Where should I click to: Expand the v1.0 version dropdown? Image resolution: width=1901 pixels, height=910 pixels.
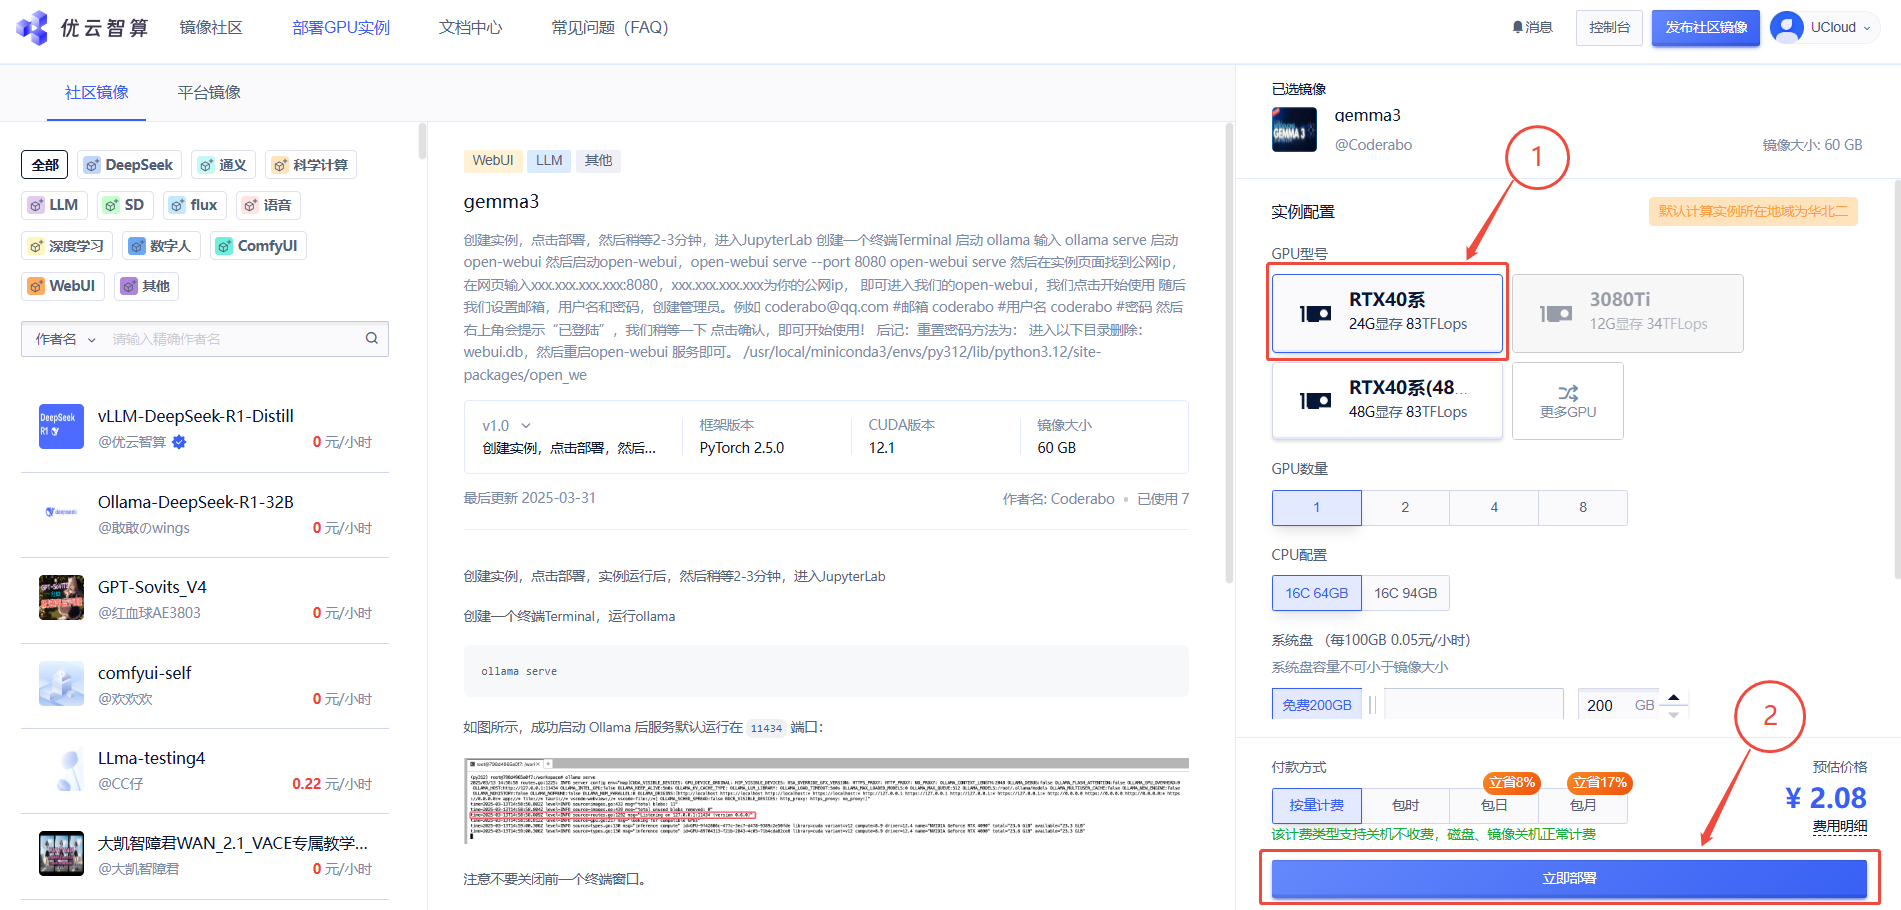point(526,426)
